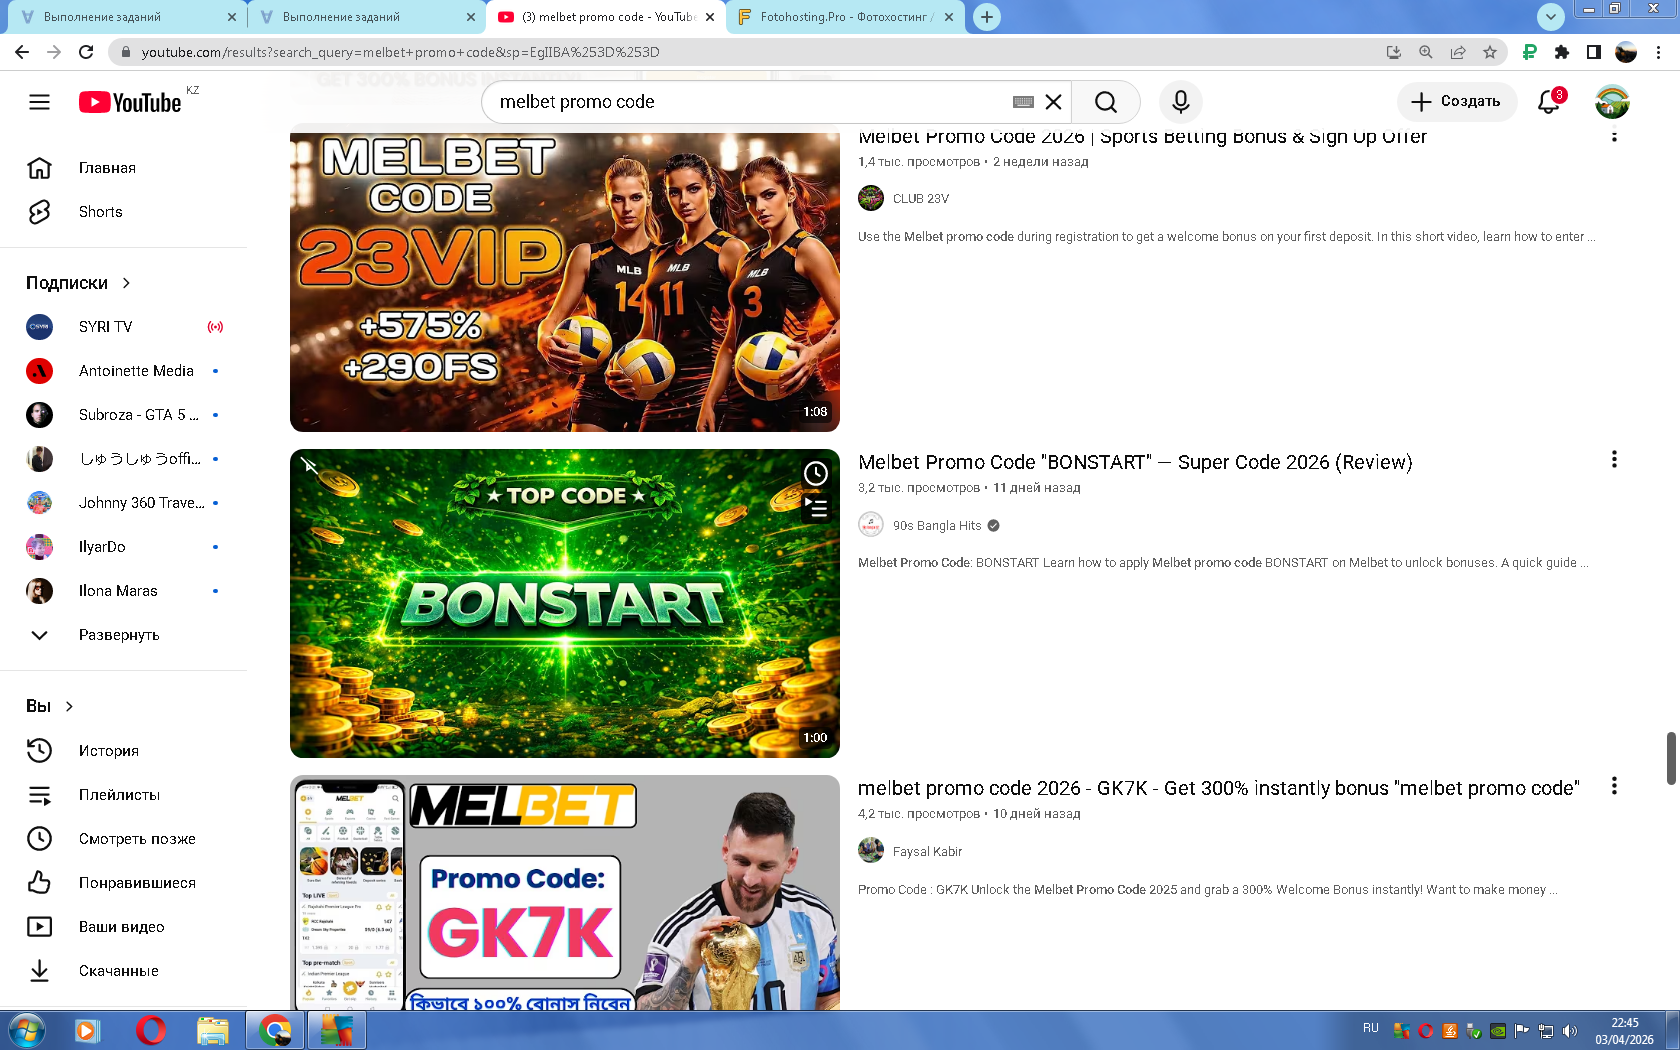Run search with the magnifier button
The height and width of the screenshot is (1050, 1680).
(x=1105, y=102)
